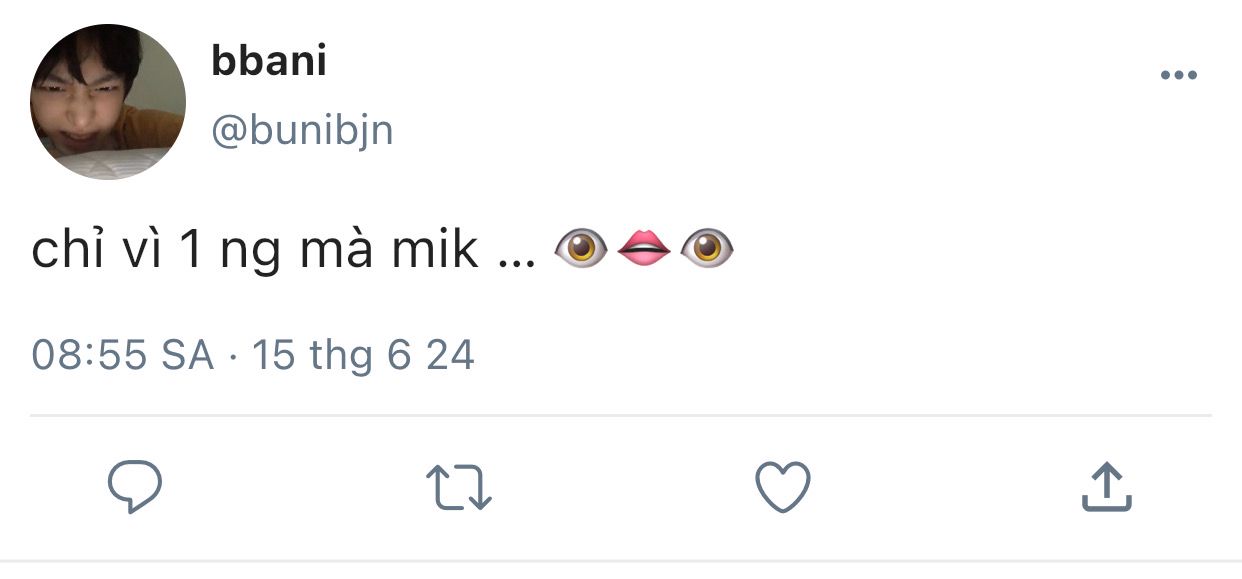1242x579 pixels.
Task: Open the profile via display name bbani
Action: click(x=269, y=62)
